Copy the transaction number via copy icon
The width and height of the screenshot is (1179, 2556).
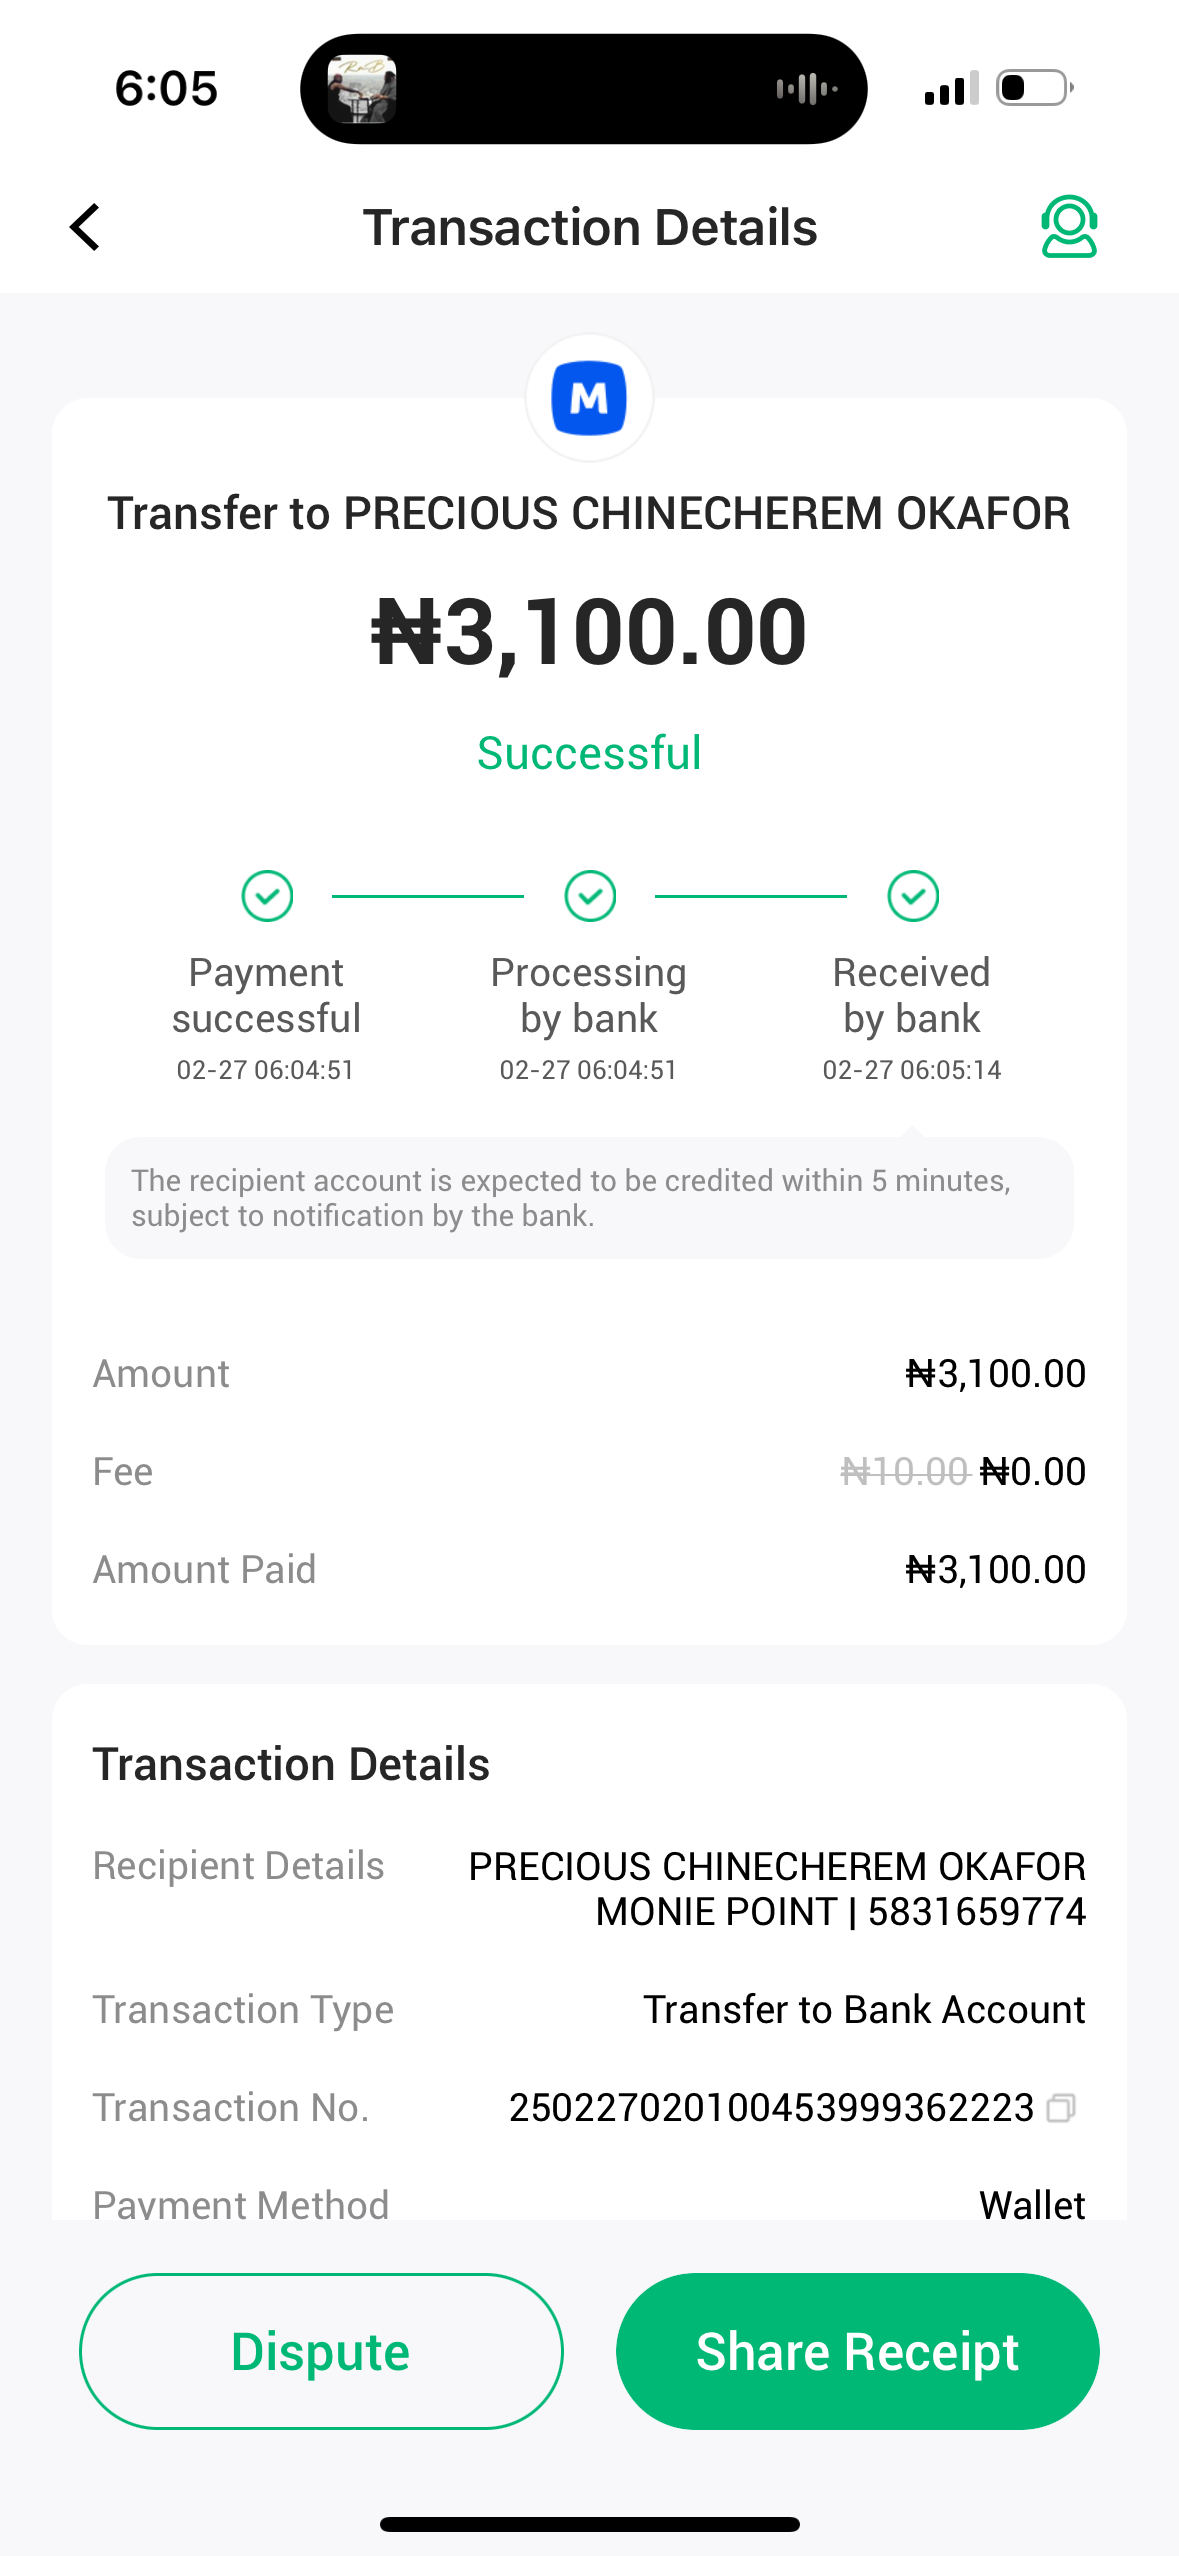coord(1060,2108)
